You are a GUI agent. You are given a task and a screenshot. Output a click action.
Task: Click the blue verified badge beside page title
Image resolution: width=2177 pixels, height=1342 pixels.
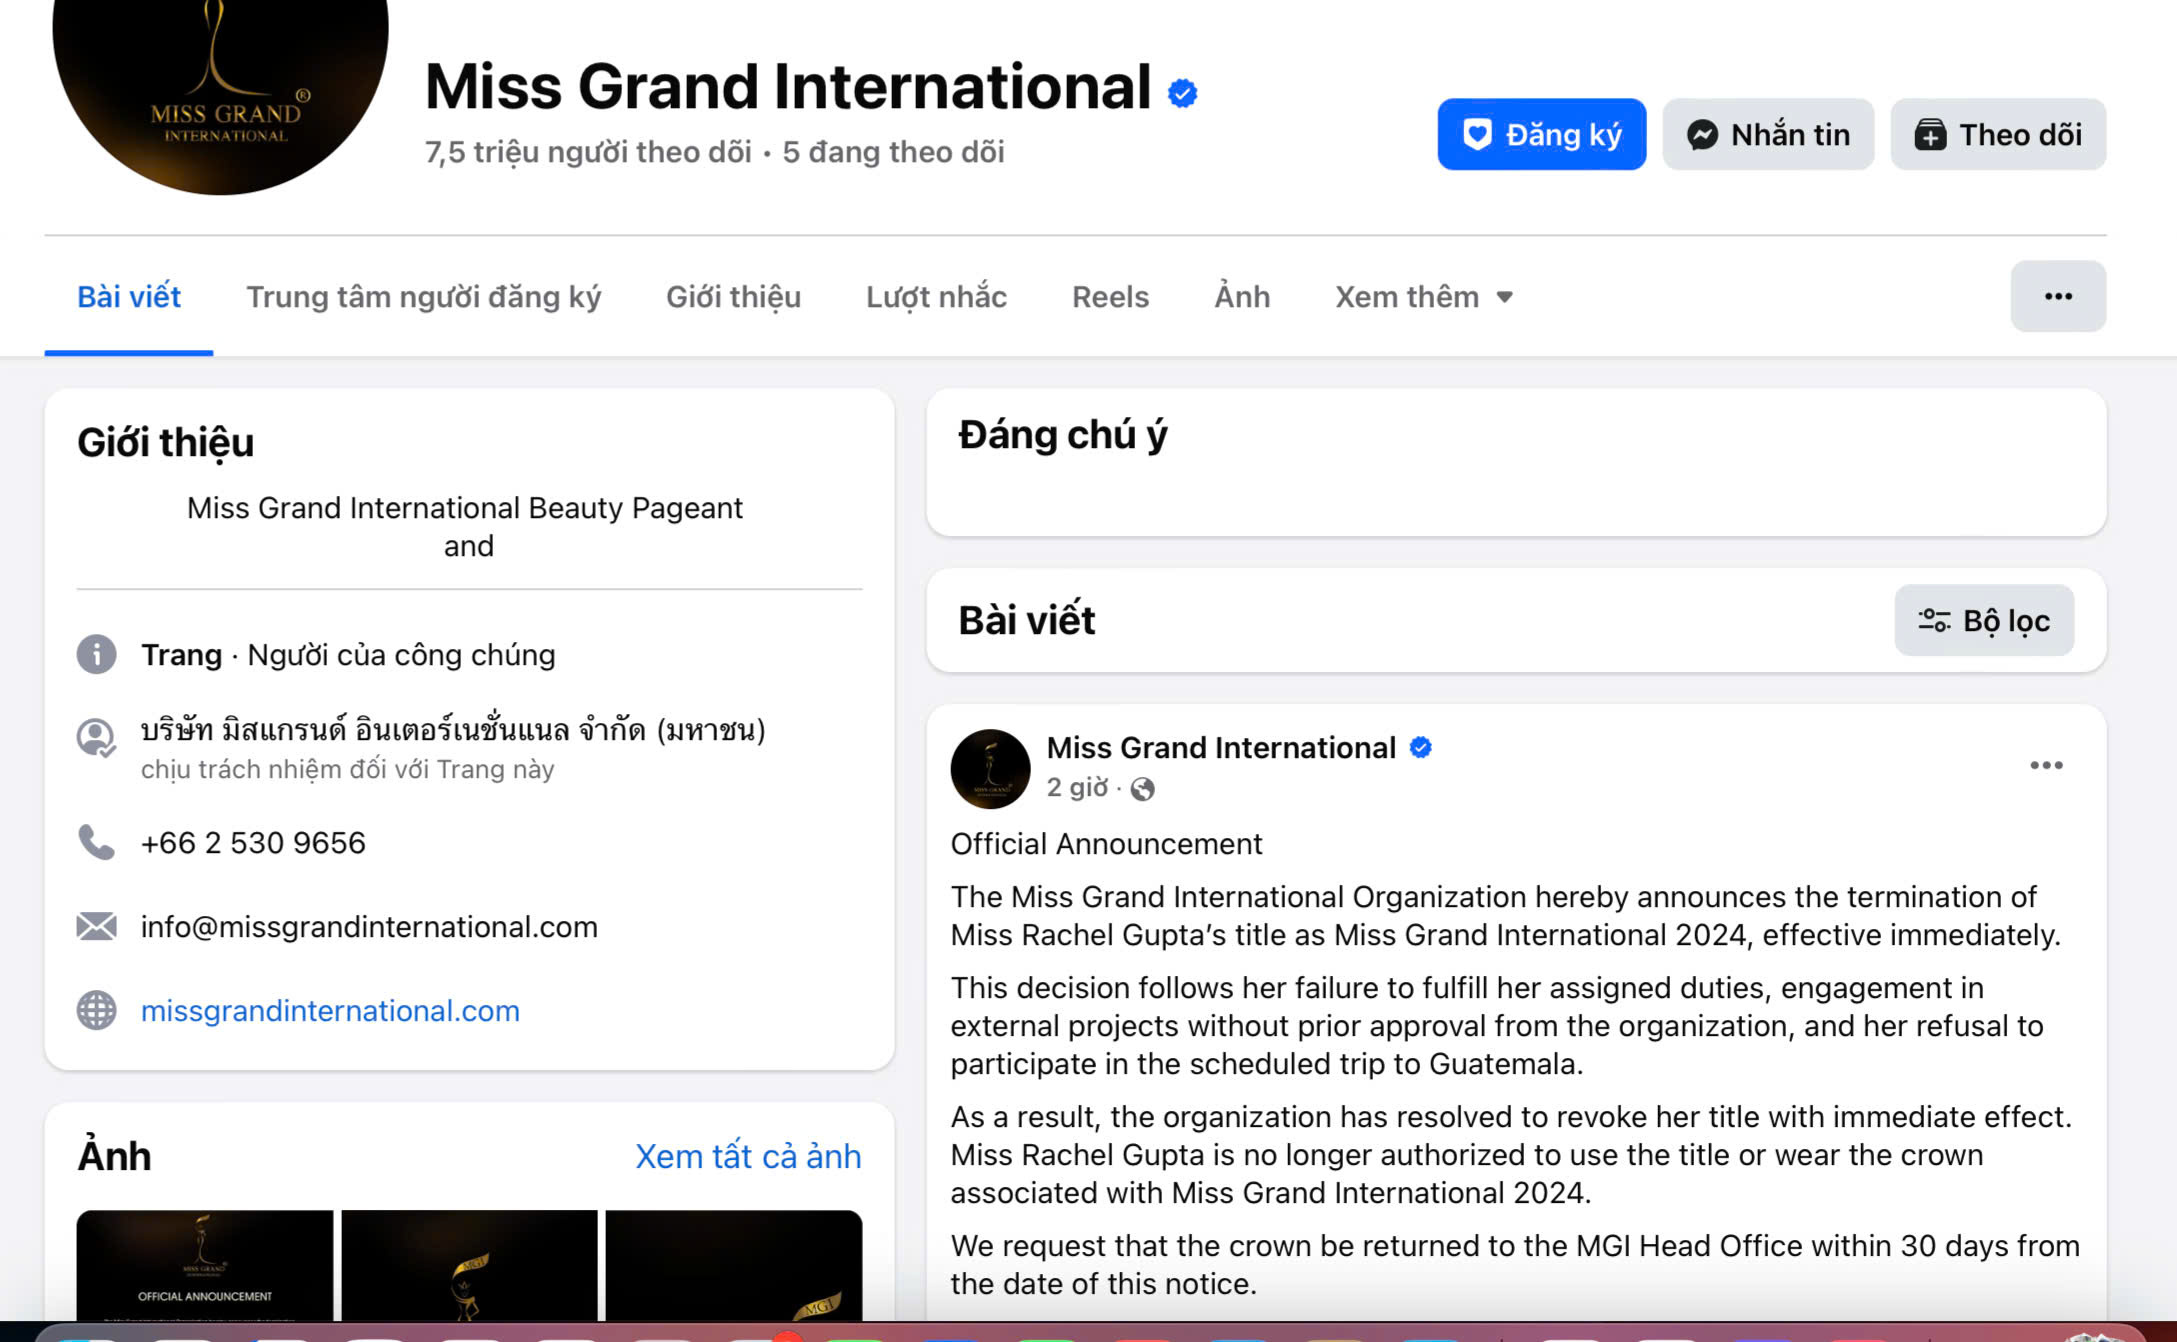coord(1182,93)
